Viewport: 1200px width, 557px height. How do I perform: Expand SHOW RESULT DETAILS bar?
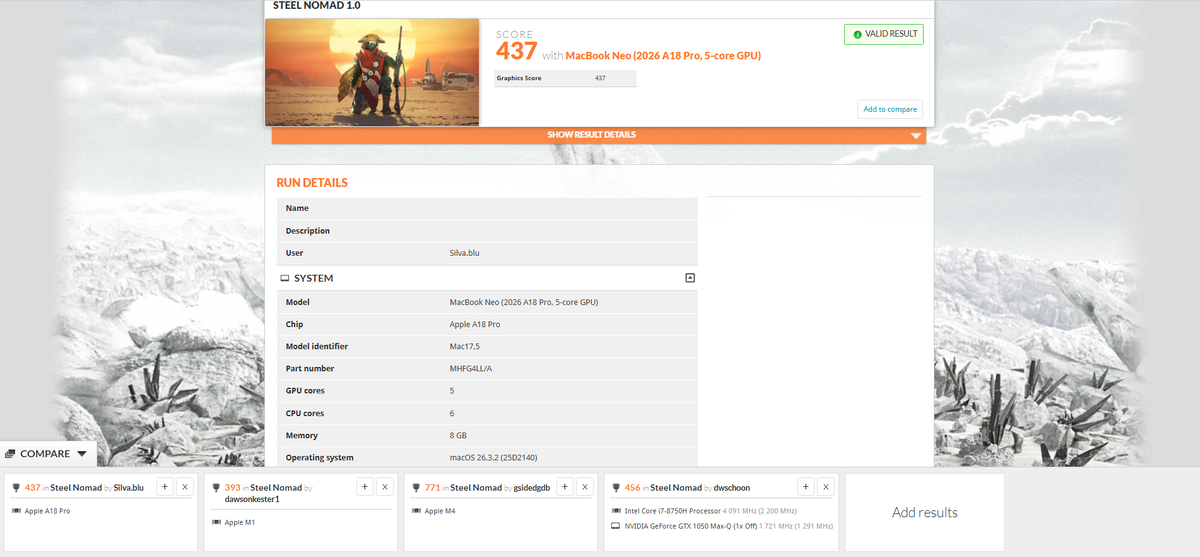[599, 135]
